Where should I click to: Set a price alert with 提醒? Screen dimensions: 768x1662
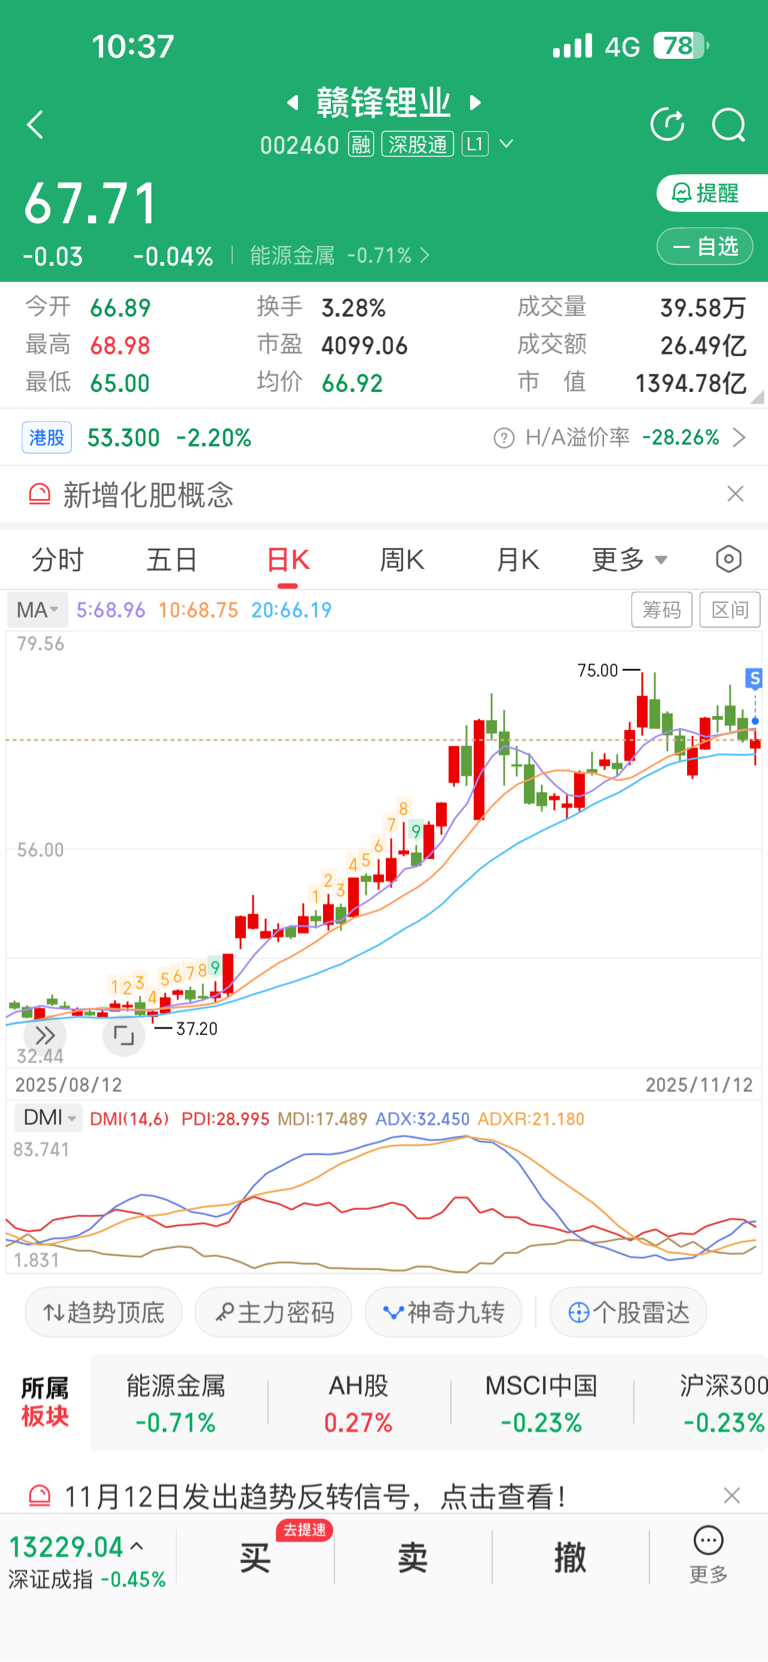click(712, 193)
